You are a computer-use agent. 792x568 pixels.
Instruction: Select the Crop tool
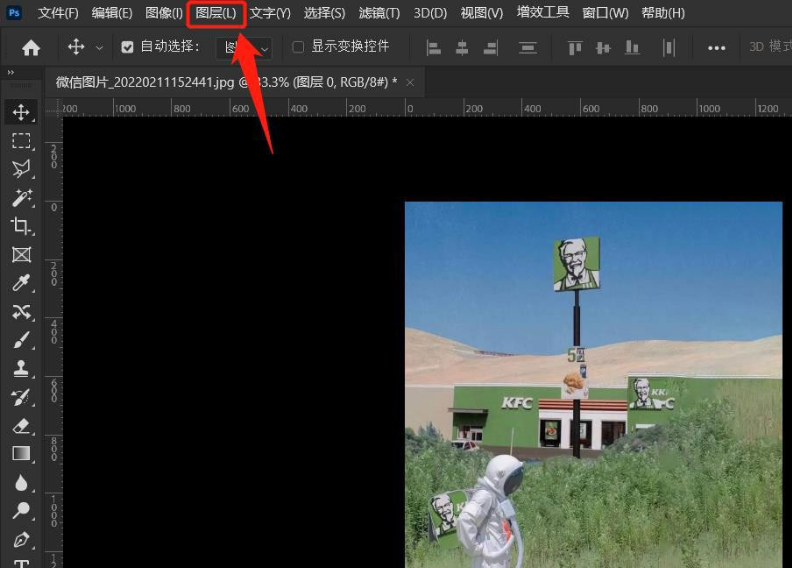21,226
